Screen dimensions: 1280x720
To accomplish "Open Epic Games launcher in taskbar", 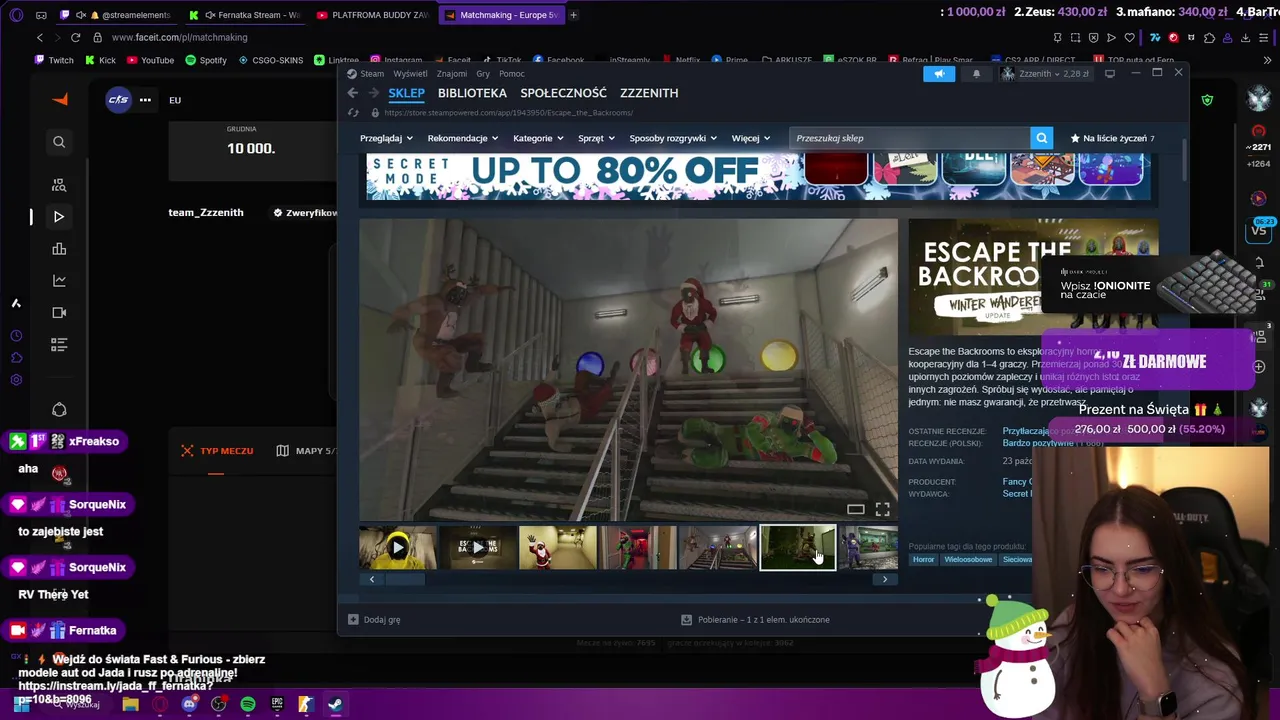I will pos(277,704).
